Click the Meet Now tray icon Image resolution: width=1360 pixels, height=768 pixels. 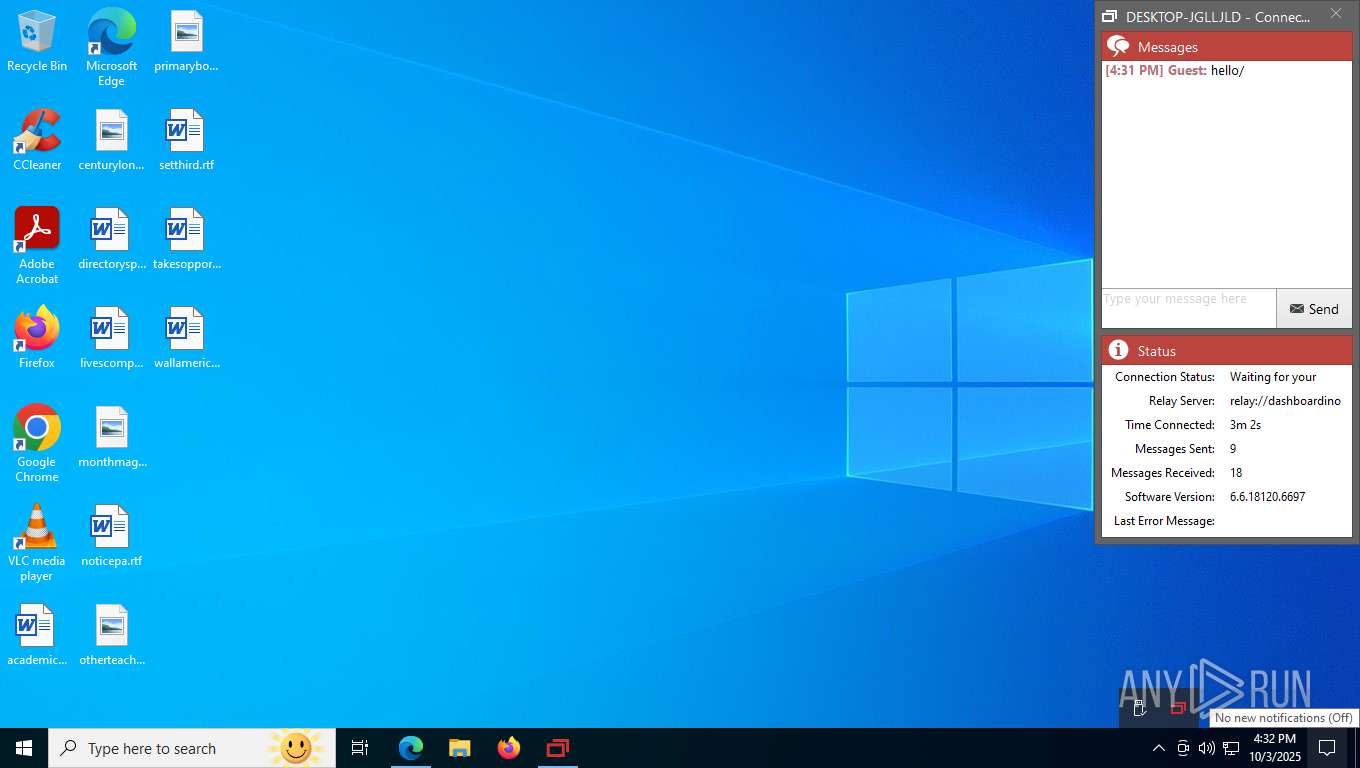click(1183, 748)
